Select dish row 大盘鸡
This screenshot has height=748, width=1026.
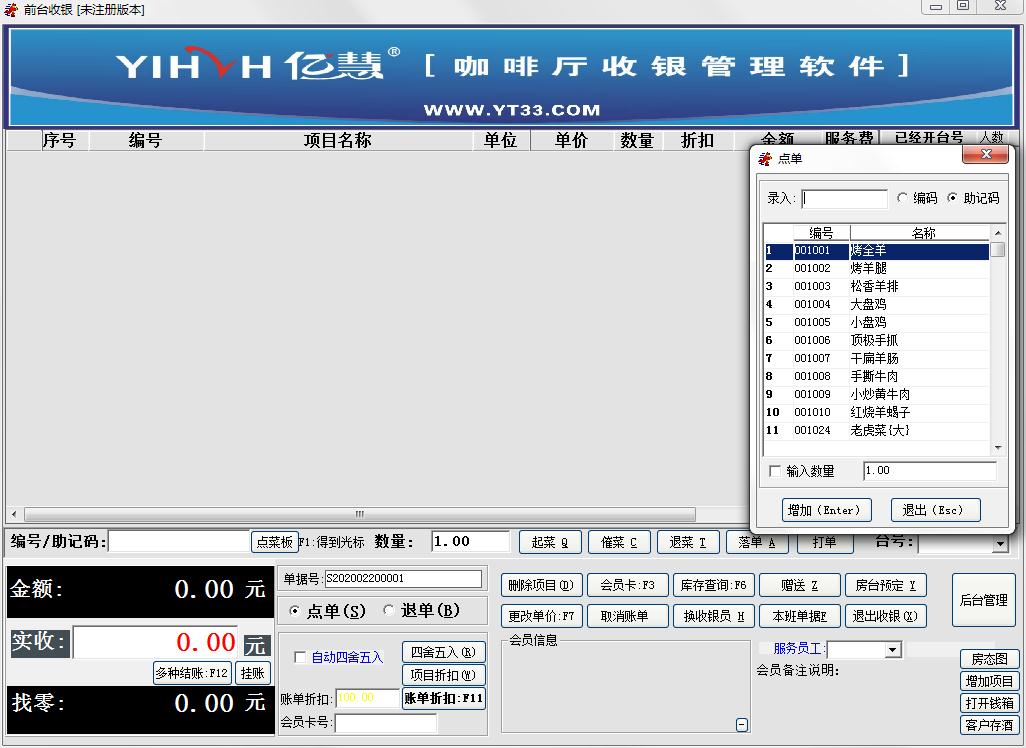point(877,304)
